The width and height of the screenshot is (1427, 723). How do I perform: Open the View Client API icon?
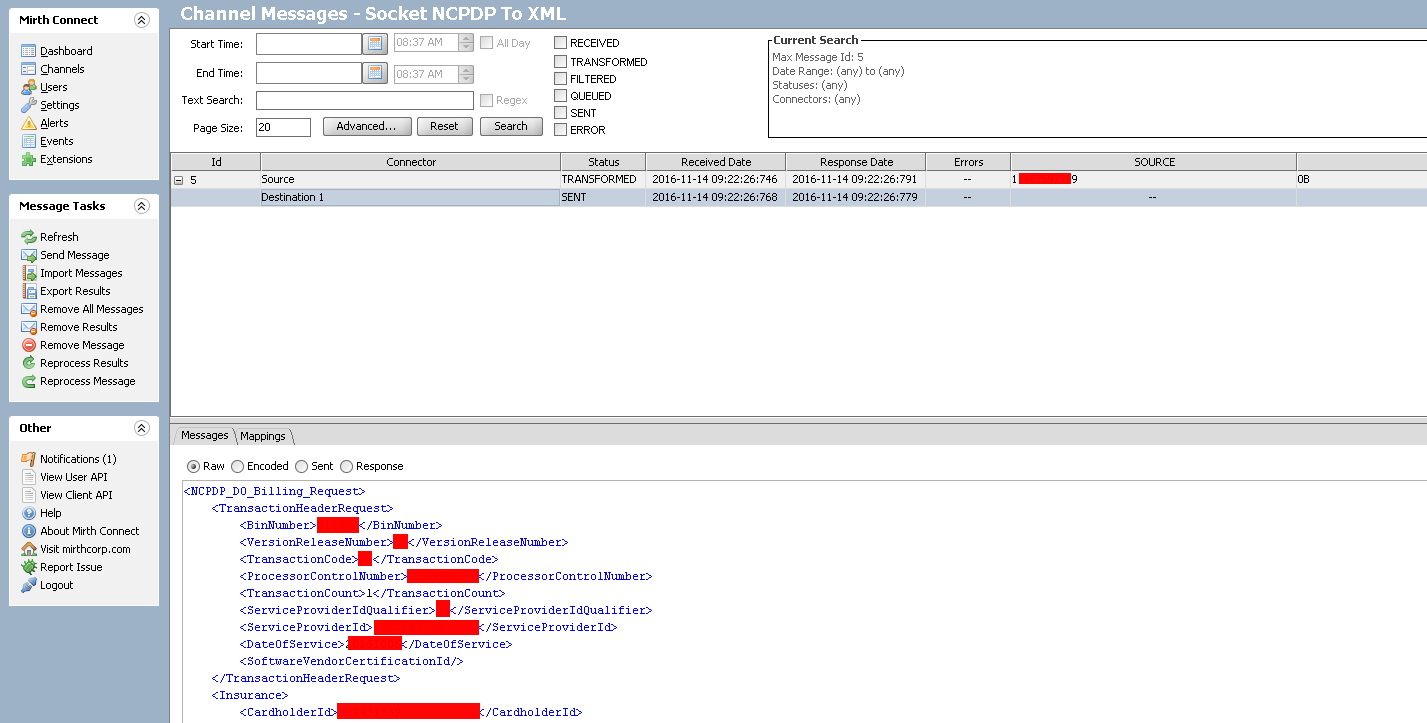(x=29, y=495)
